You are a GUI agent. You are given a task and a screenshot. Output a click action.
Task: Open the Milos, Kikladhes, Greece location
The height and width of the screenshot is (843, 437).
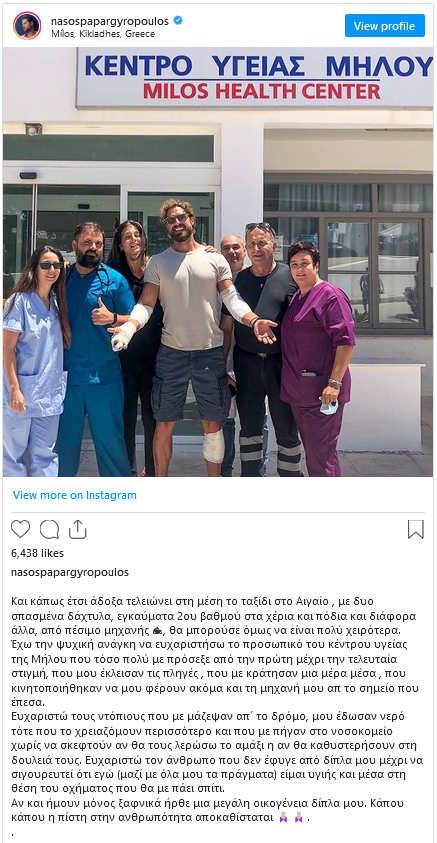coord(103,34)
